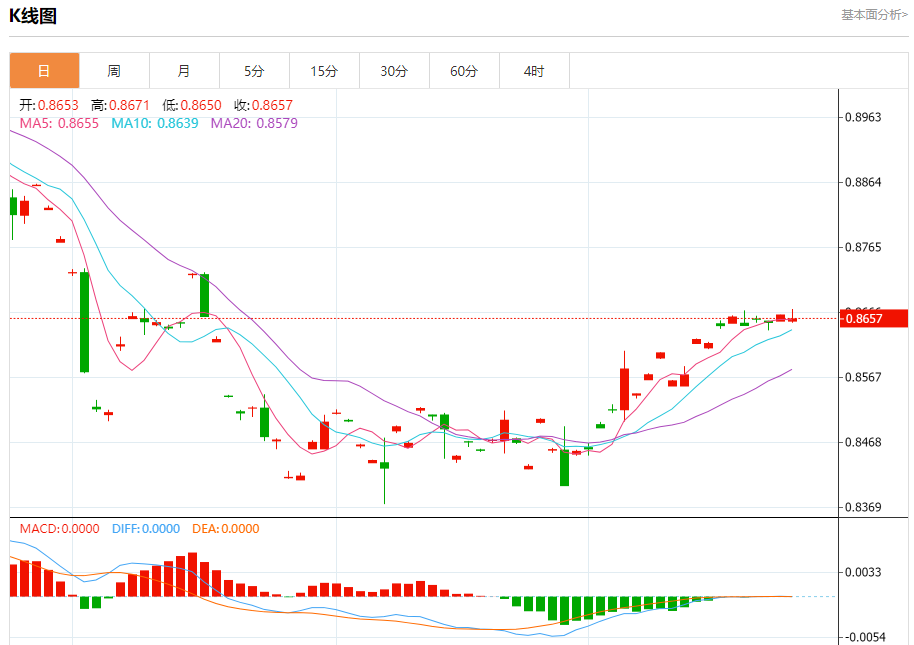
Task: Switch to the 月 monthly tab
Action: [x=184, y=71]
